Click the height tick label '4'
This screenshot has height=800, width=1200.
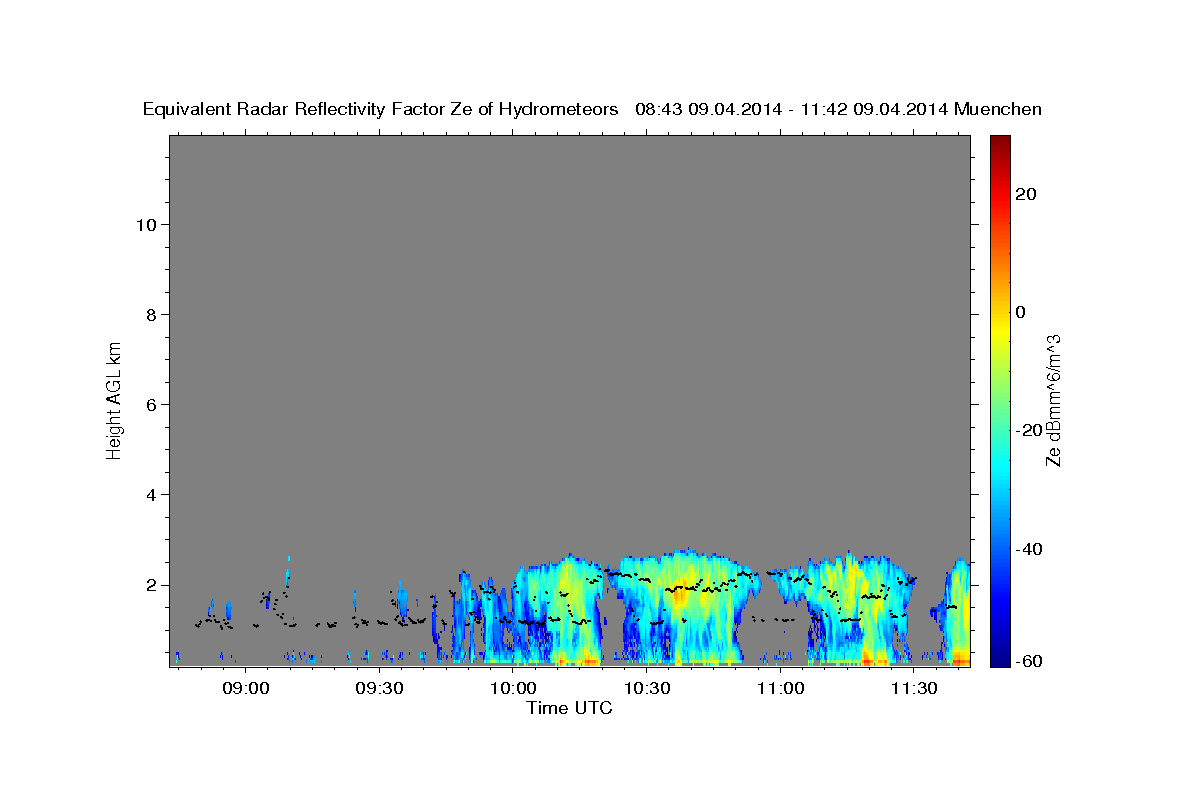coord(151,494)
